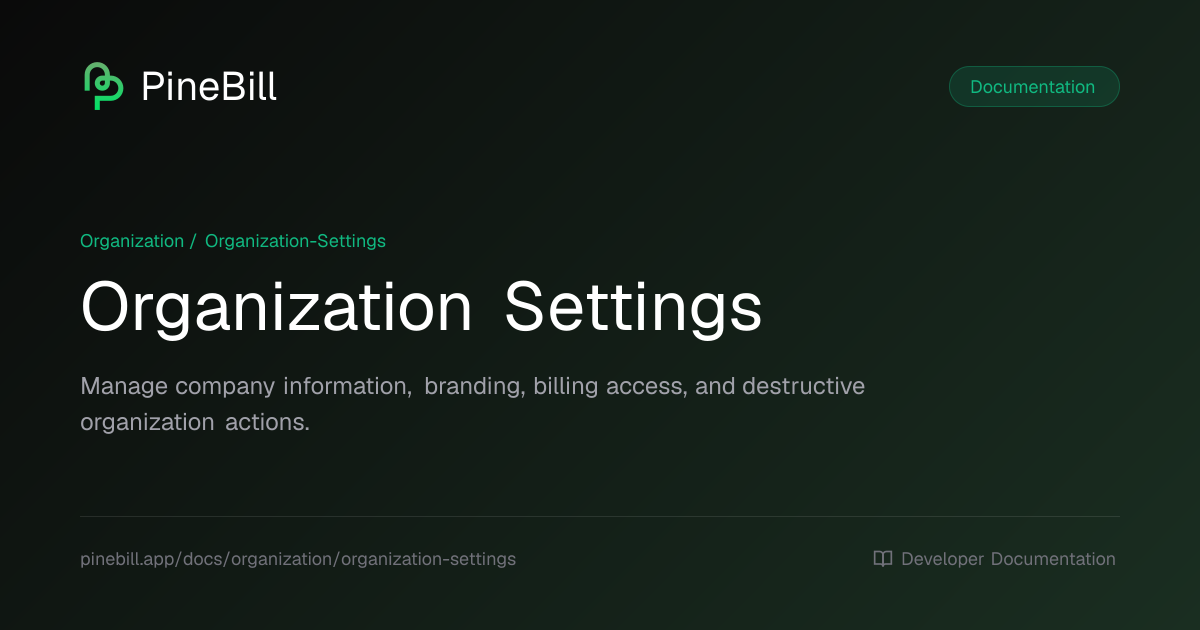
Task: Click the book icon beside Developer Documentation
Action: (x=883, y=559)
